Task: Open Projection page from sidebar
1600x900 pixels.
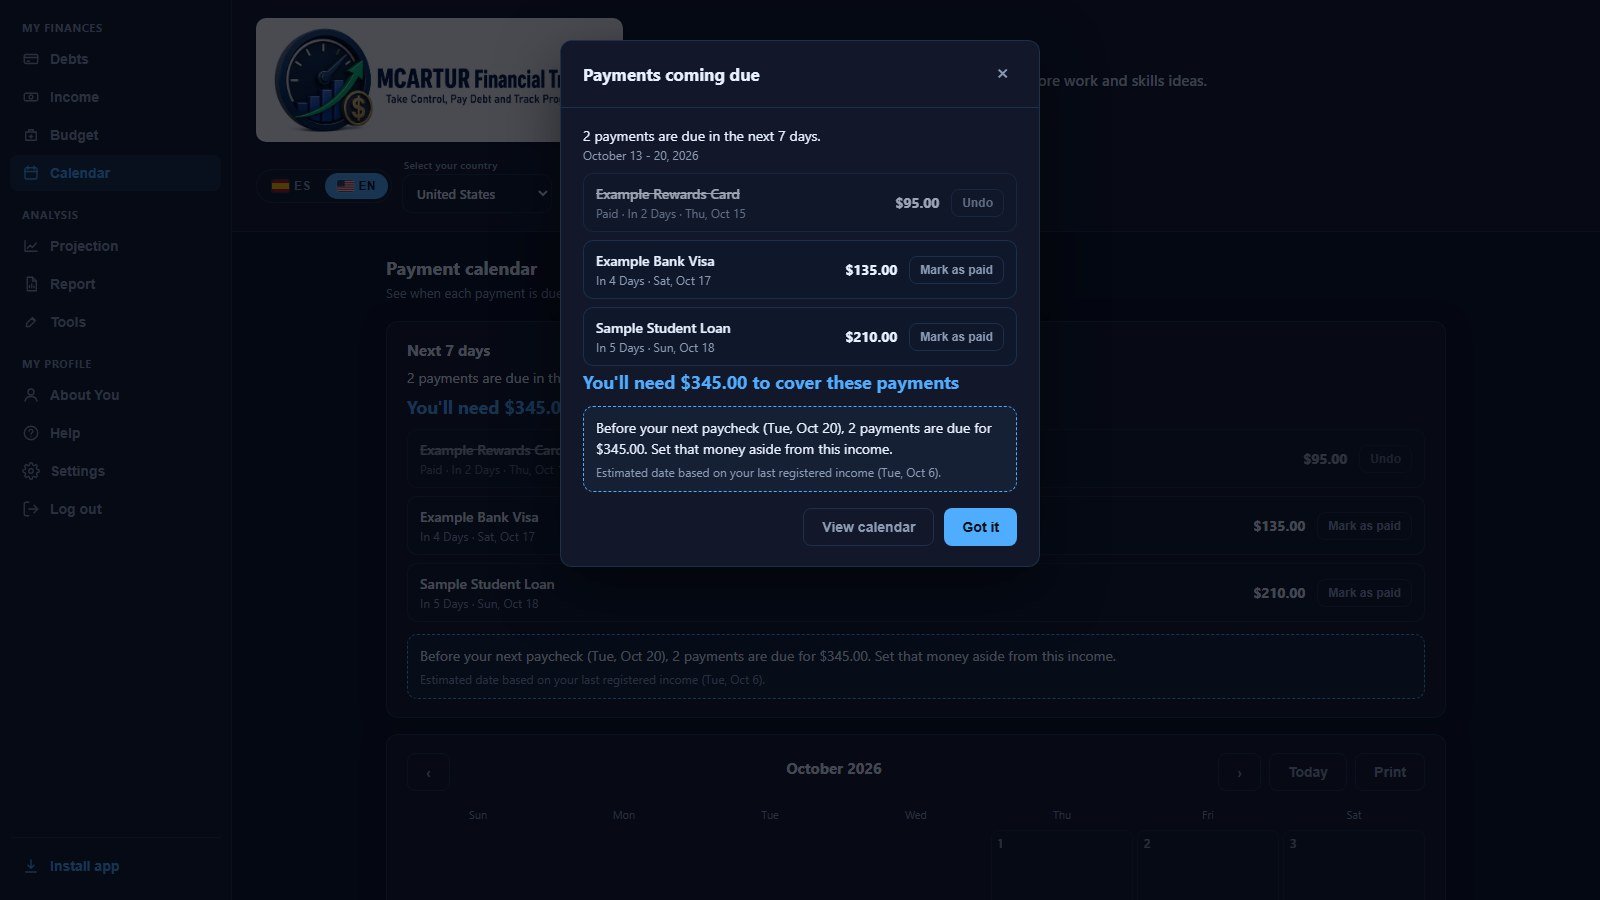Action: 115,246
